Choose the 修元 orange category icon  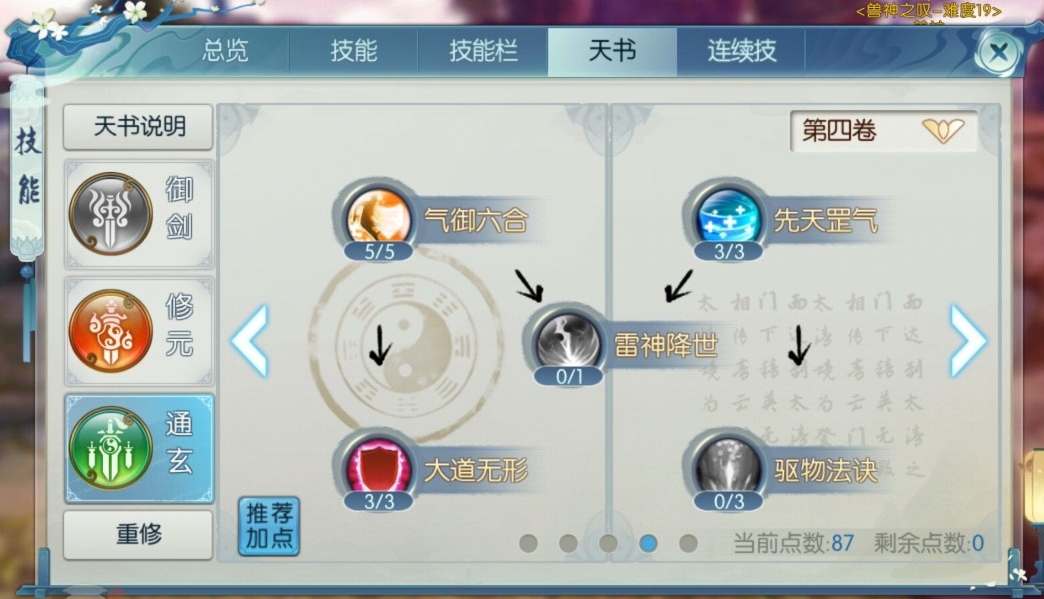pyautogui.click(x=111, y=331)
